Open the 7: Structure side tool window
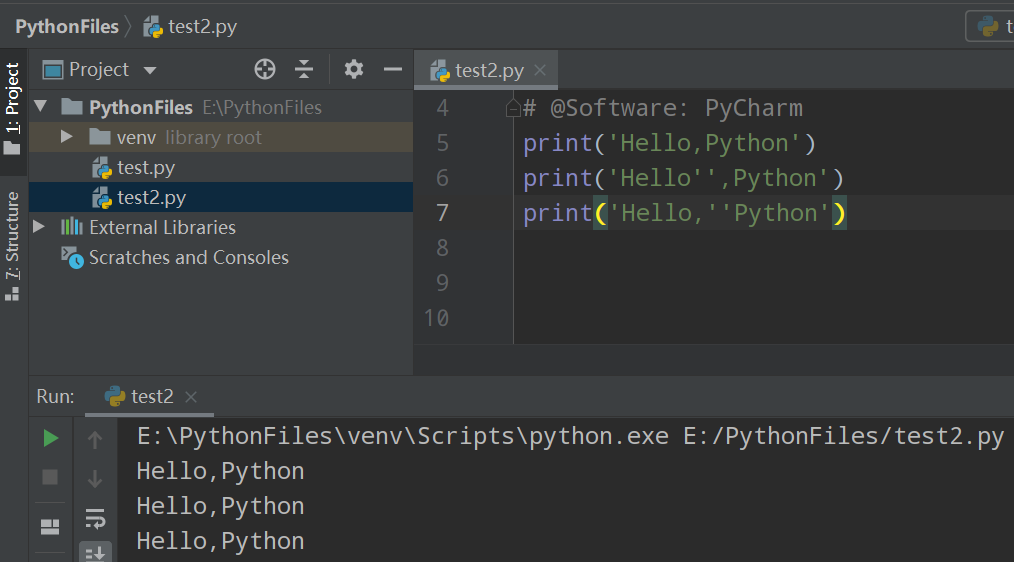The height and width of the screenshot is (562, 1014). [x=13, y=246]
